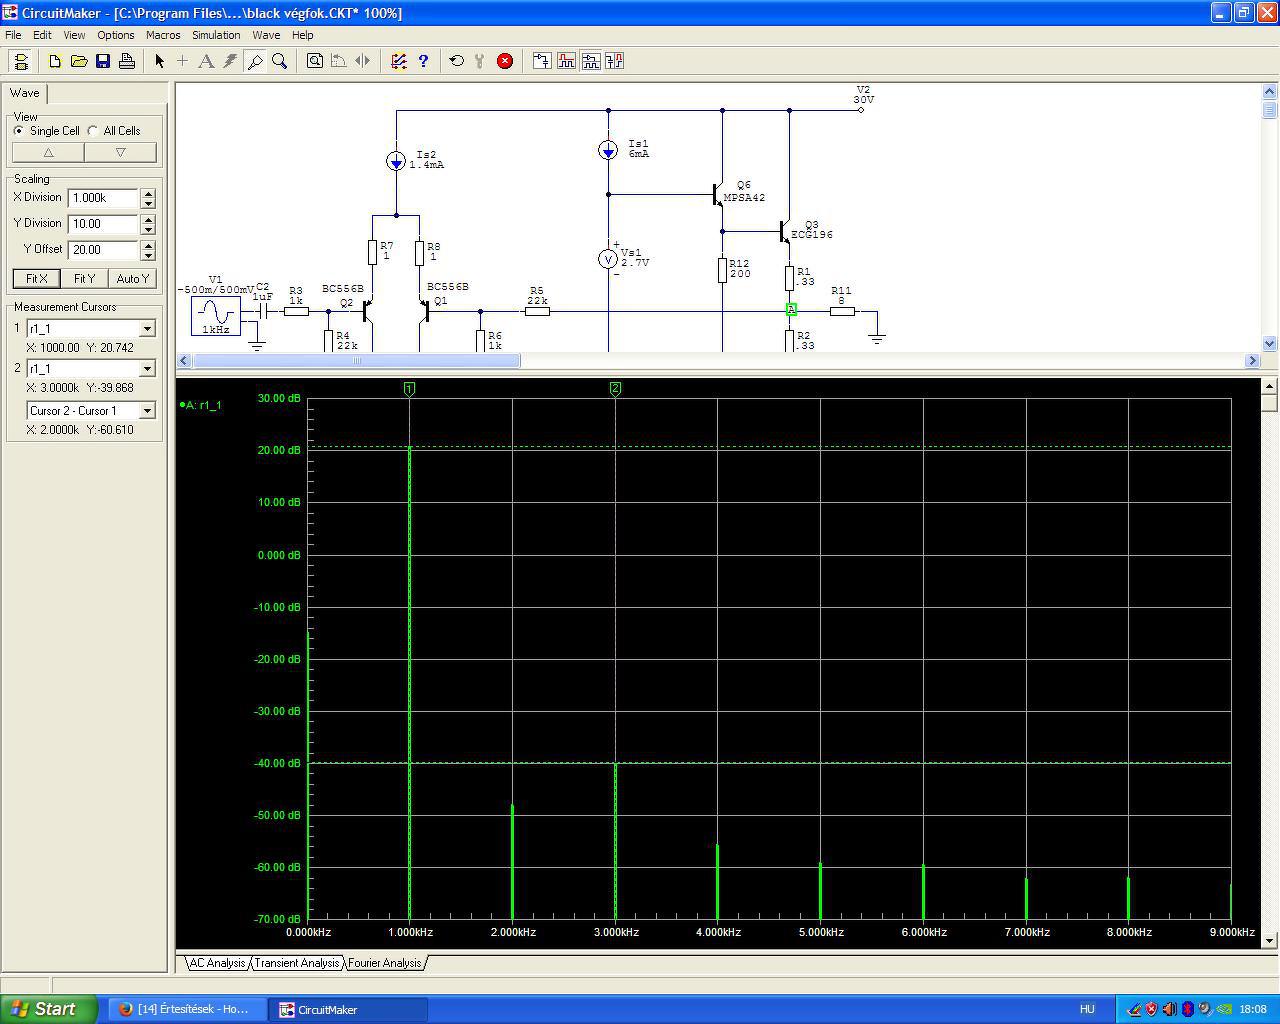Toggle cursor 1 marker on waveform
The height and width of the screenshot is (1024, 1280).
(409, 388)
